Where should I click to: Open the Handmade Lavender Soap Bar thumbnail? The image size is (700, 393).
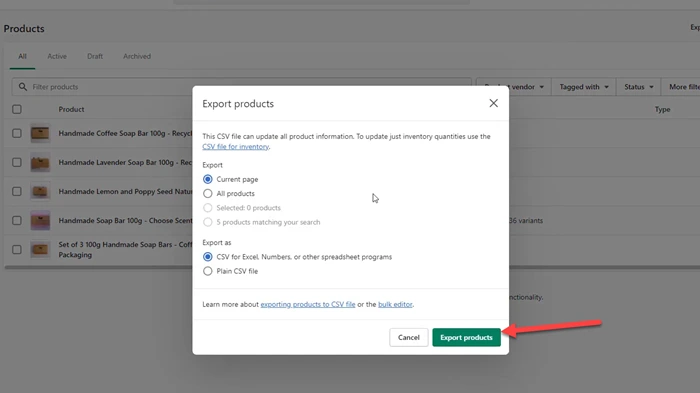coord(40,163)
